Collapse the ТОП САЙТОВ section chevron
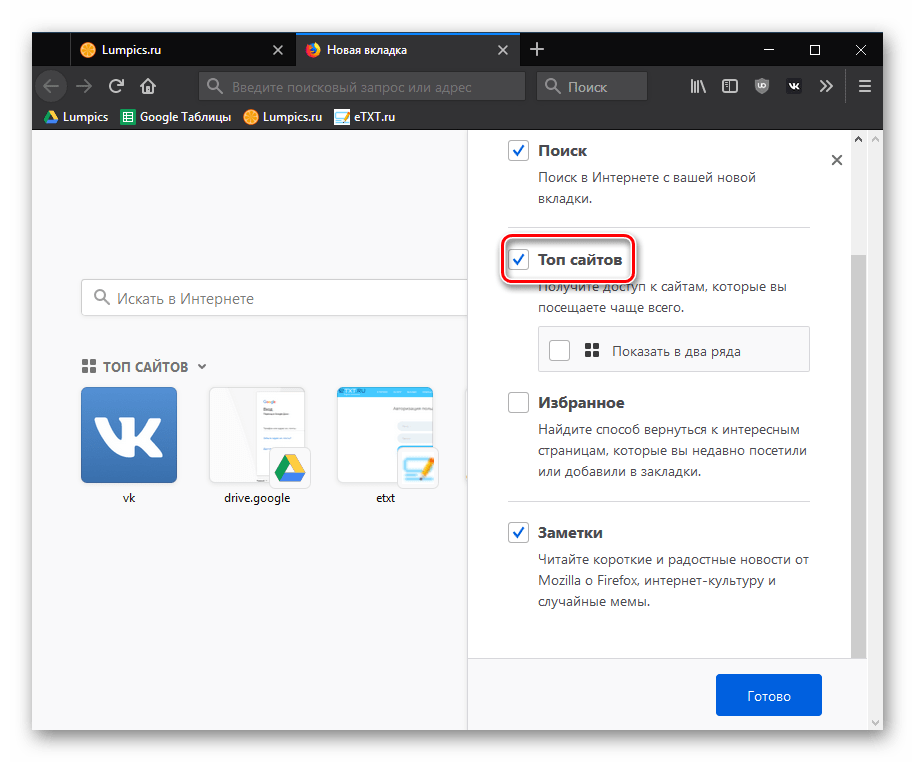The height and width of the screenshot is (762, 915). pyautogui.click(x=202, y=367)
